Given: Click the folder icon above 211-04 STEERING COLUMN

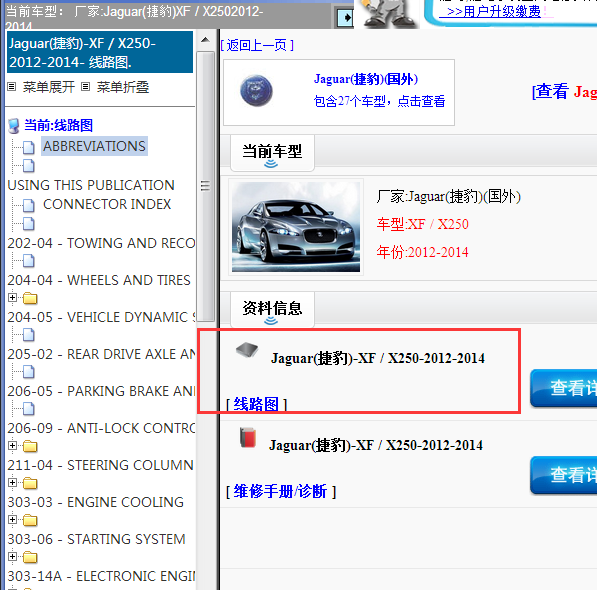Looking at the screenshot, I should pos(30,446).
